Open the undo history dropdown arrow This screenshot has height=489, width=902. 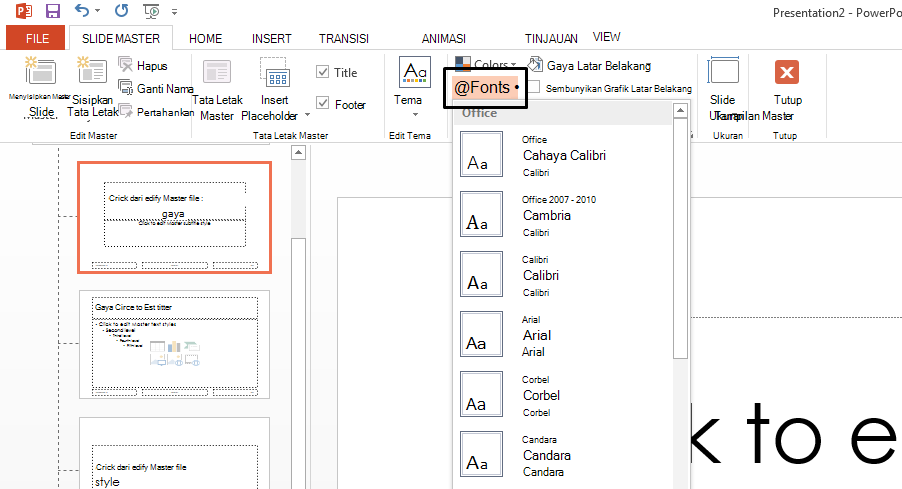(x=97, y=11)
